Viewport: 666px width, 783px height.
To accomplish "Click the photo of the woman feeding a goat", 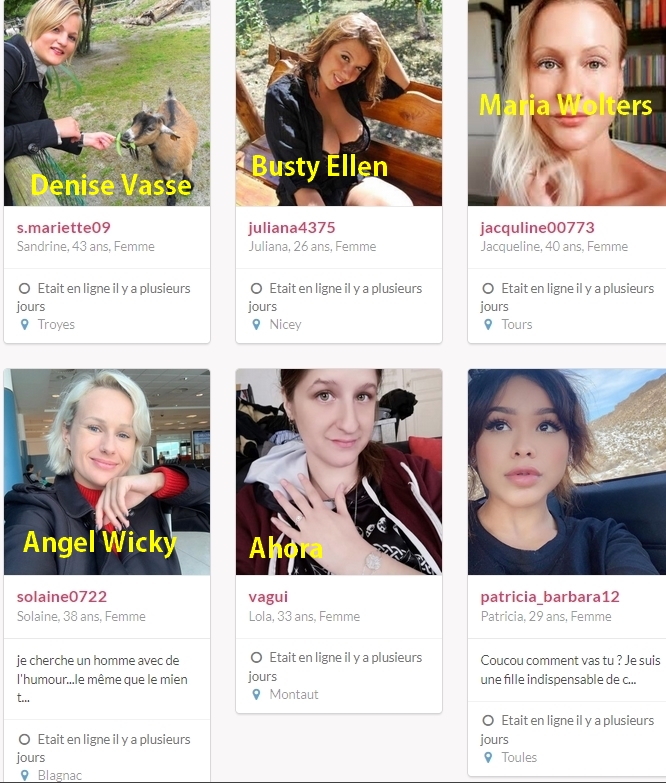I will (x=107, y=103).
